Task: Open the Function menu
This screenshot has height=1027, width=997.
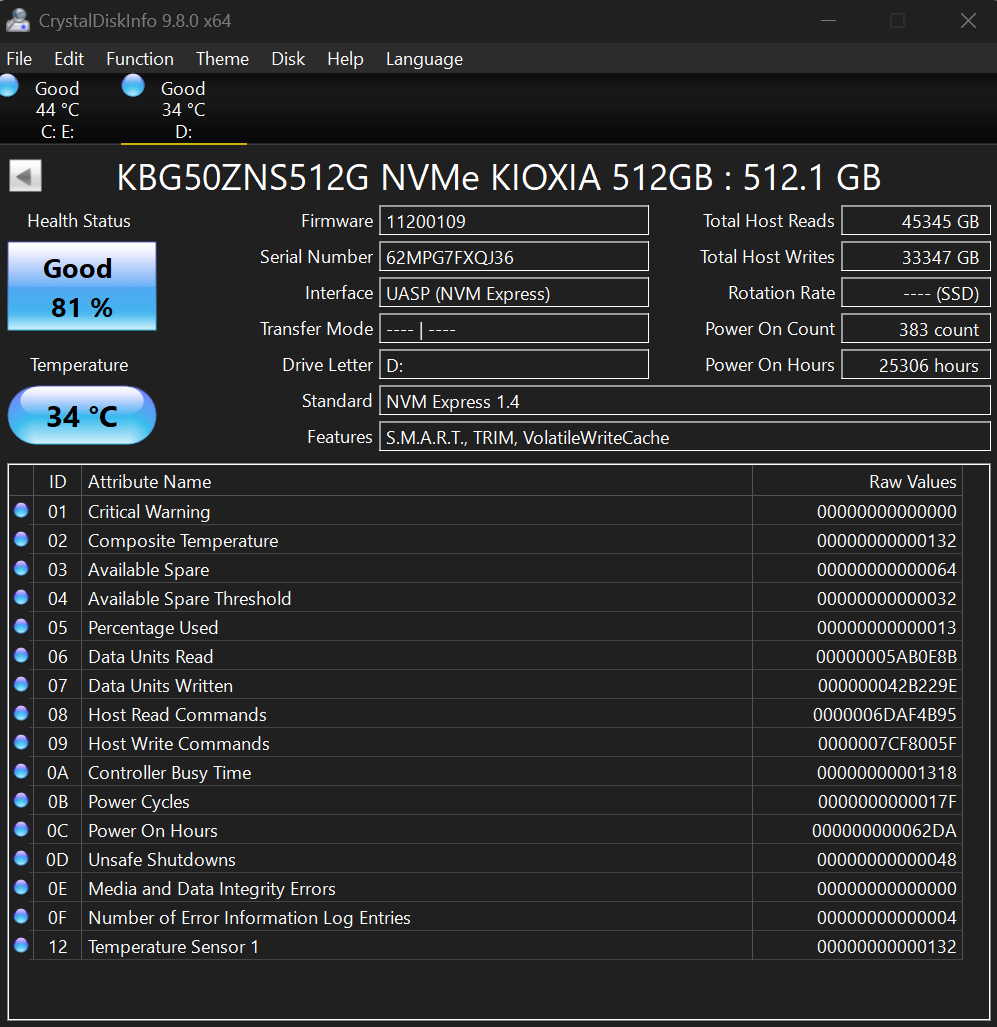Action: click(140, 59)
